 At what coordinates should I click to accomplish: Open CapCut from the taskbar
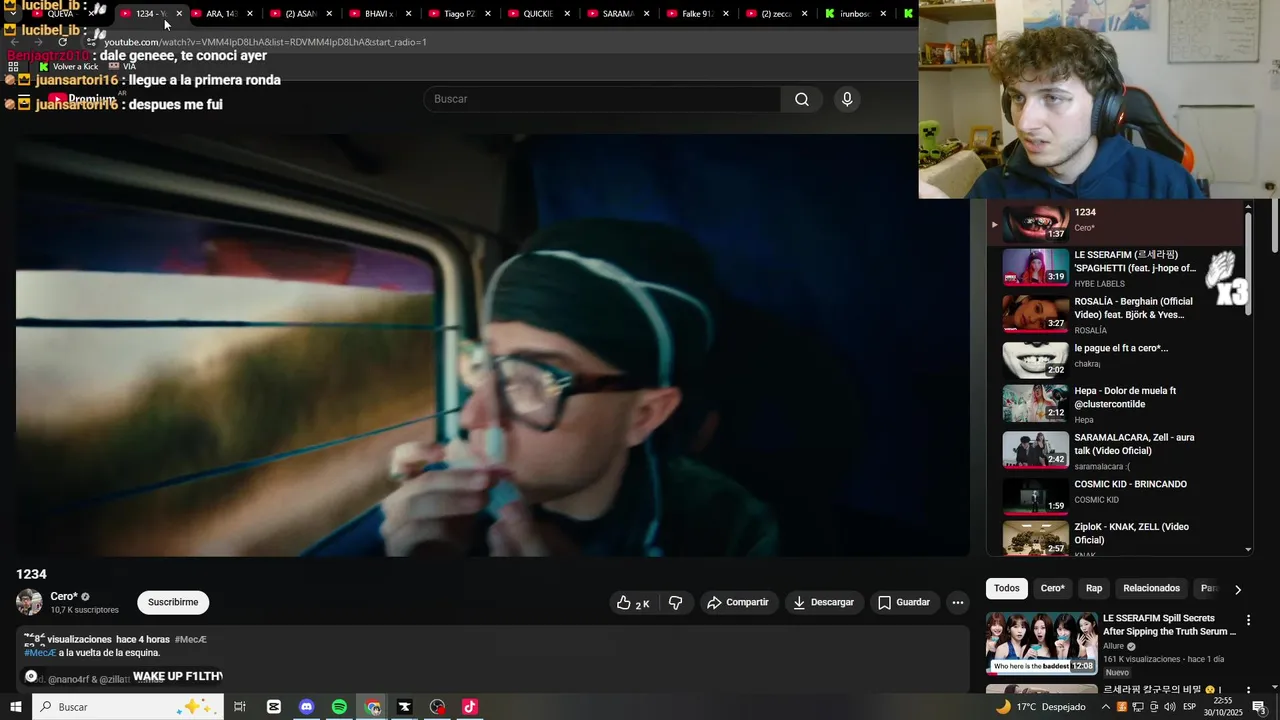coord(274,707)
